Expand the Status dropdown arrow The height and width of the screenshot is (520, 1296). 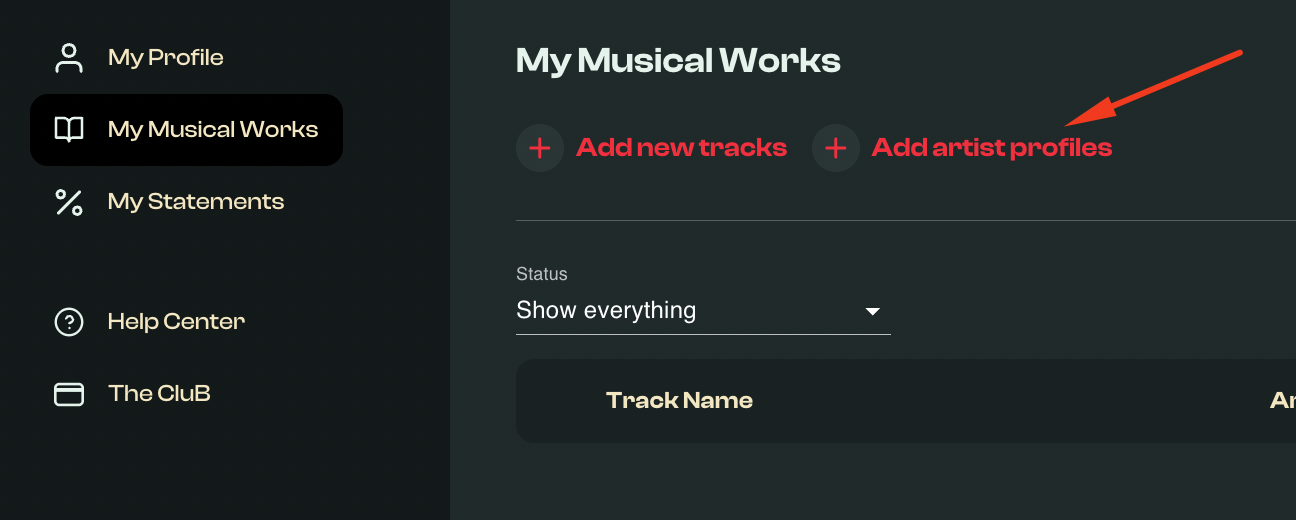[x=872, y=311]
